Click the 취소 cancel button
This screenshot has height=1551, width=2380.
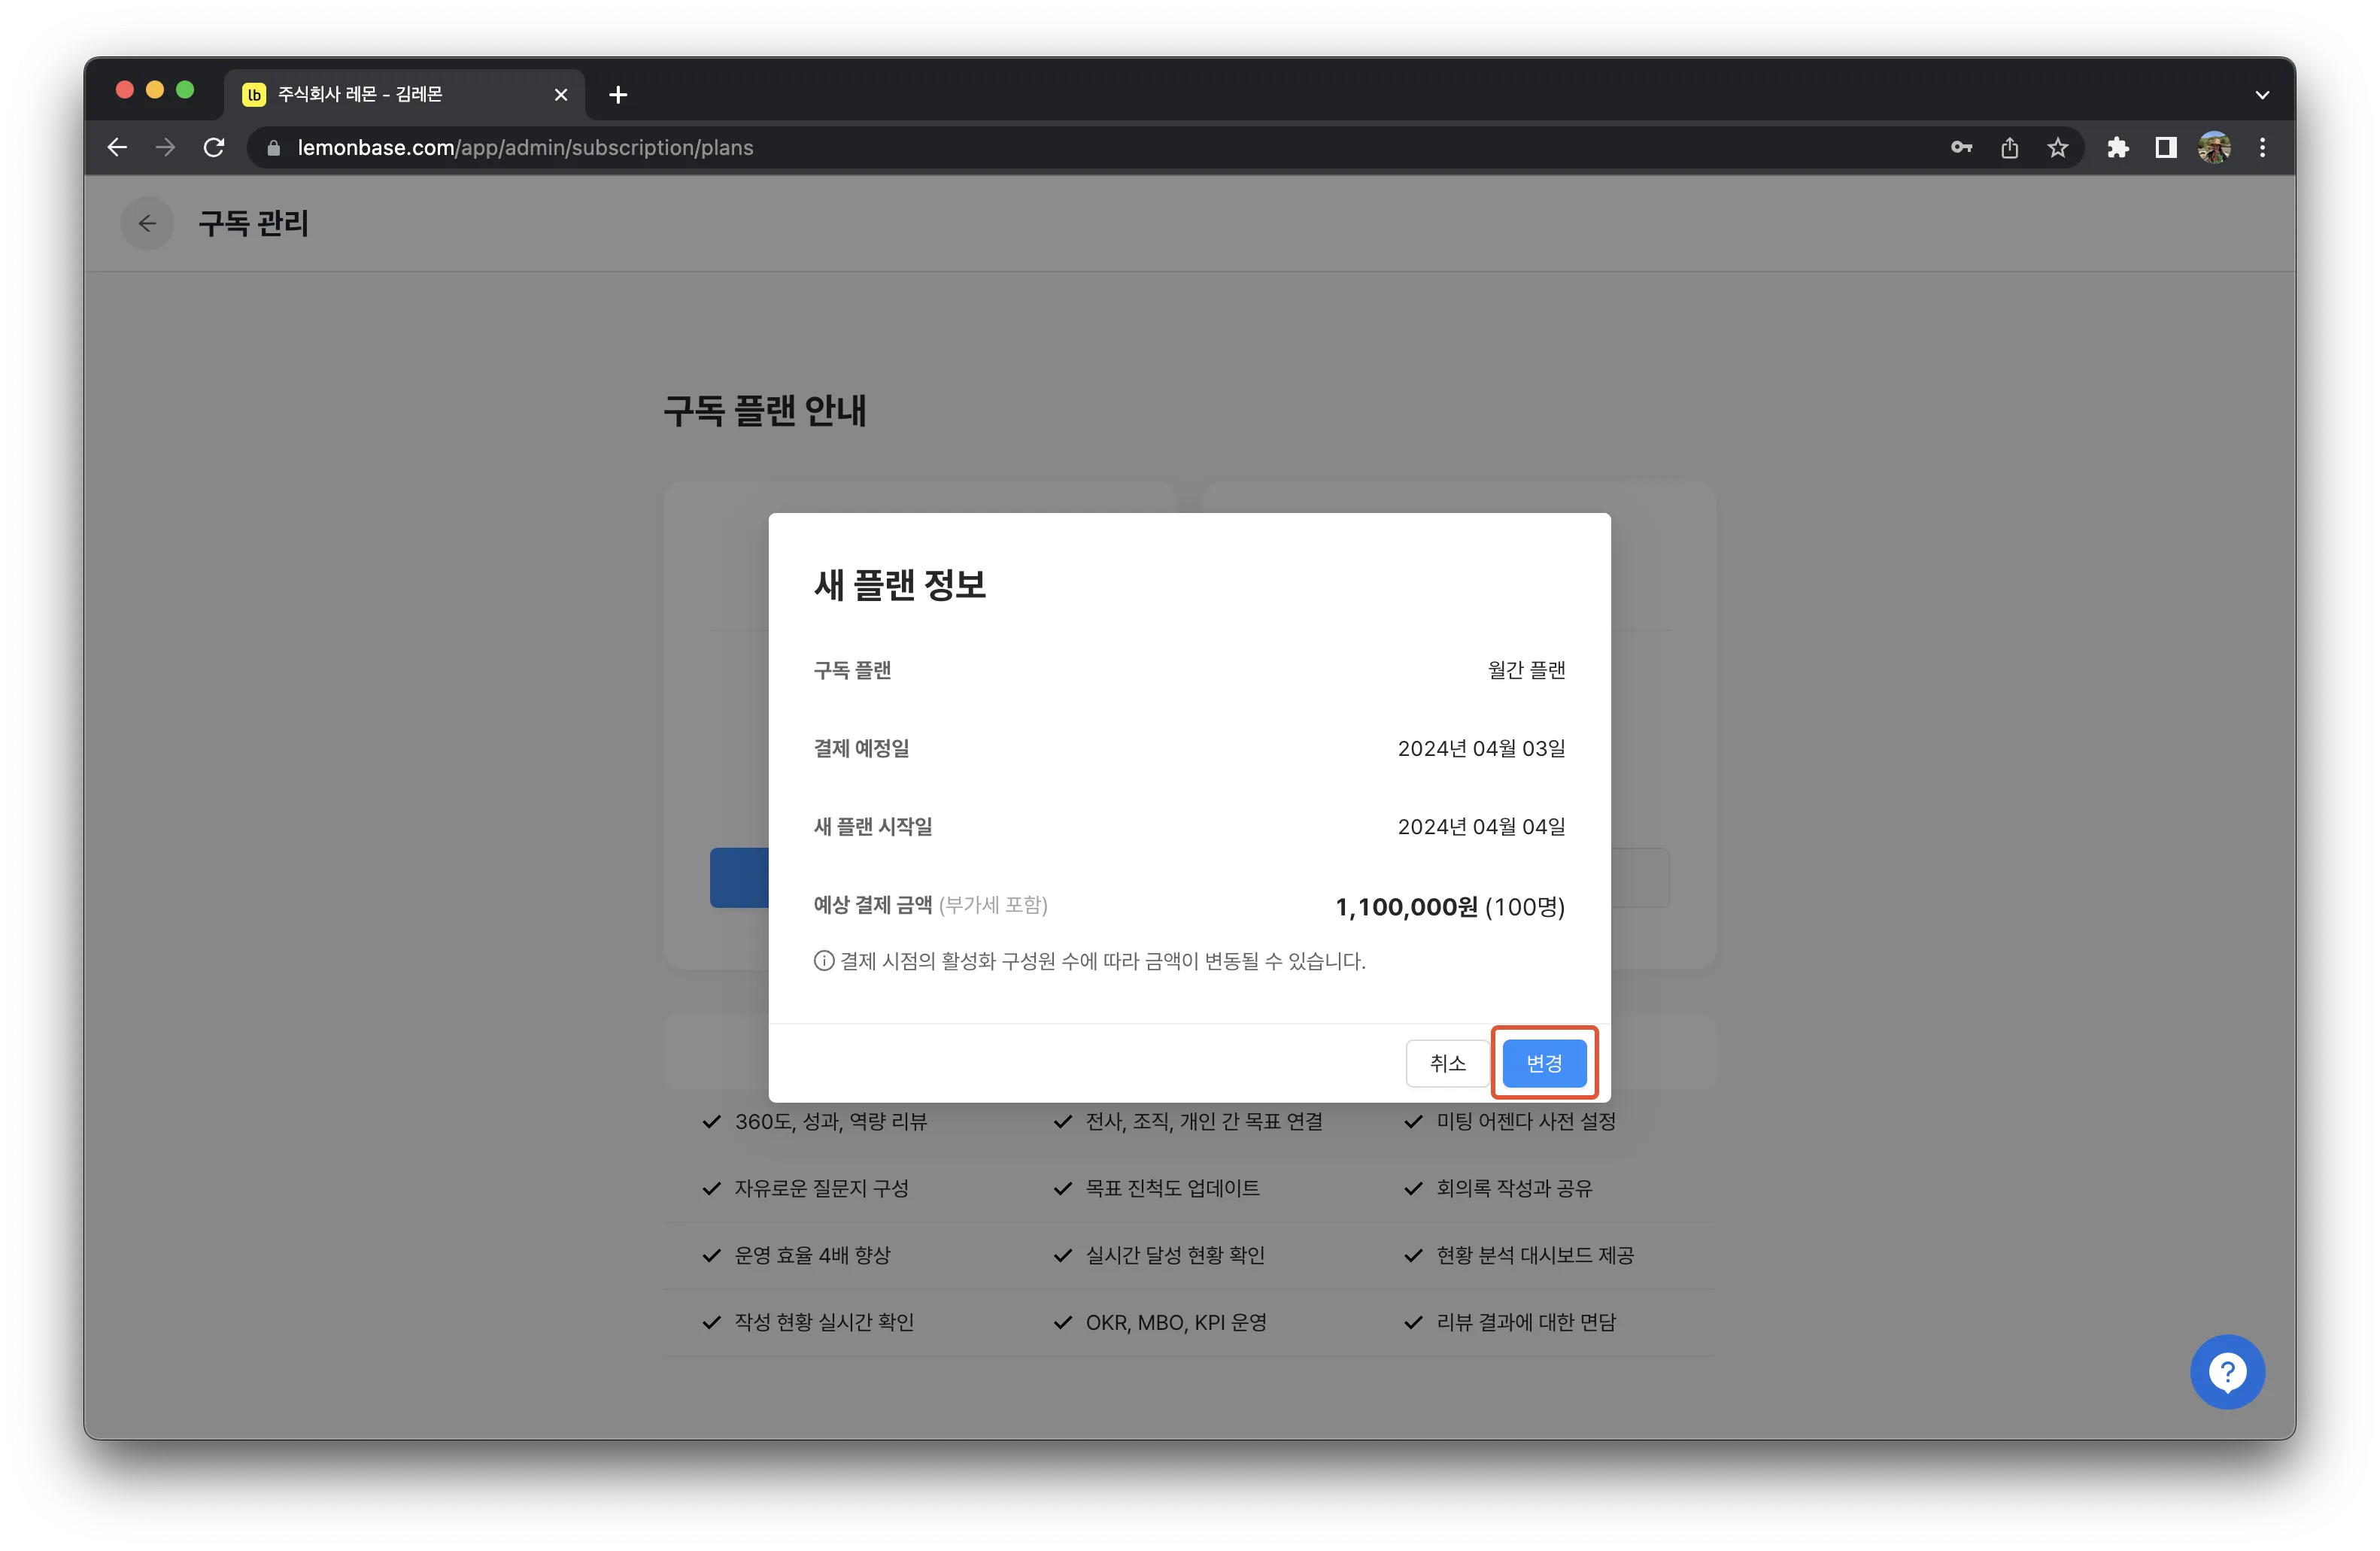1447,1063
